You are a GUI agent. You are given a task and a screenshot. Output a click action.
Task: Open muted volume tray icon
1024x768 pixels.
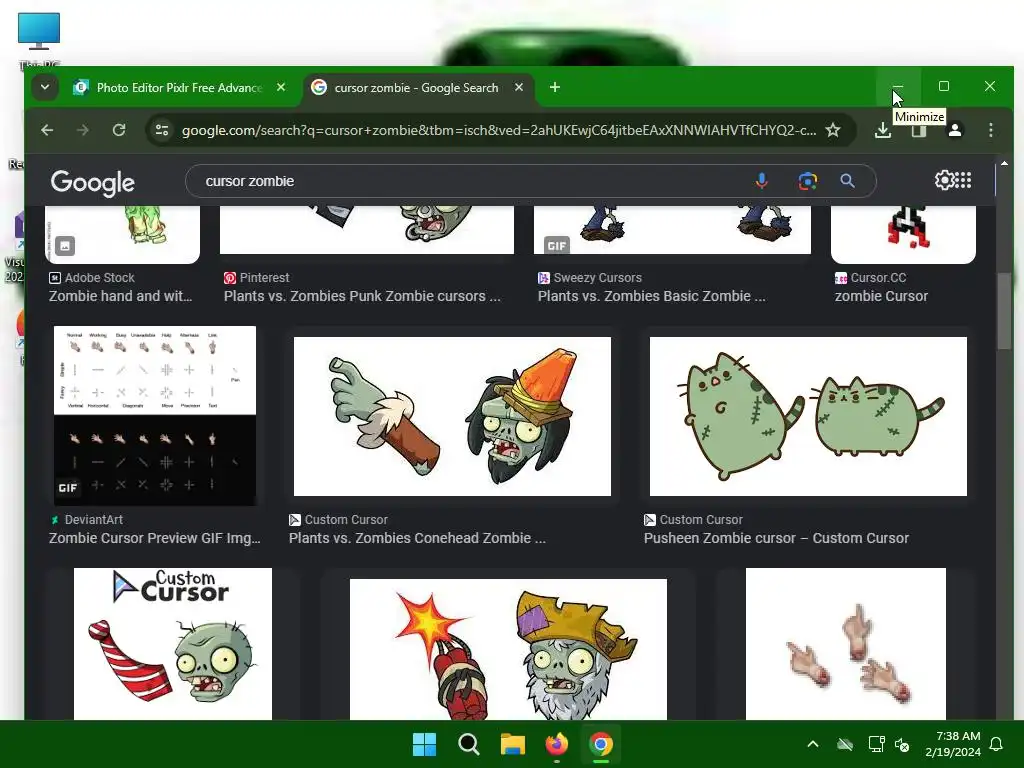tap(902, 744)
